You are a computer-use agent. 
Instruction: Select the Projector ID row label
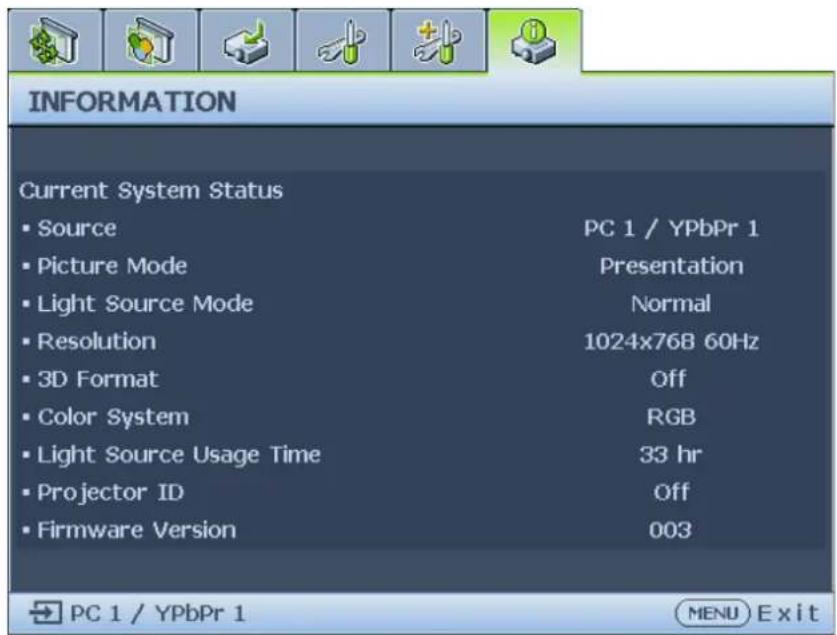pos(110,493)
